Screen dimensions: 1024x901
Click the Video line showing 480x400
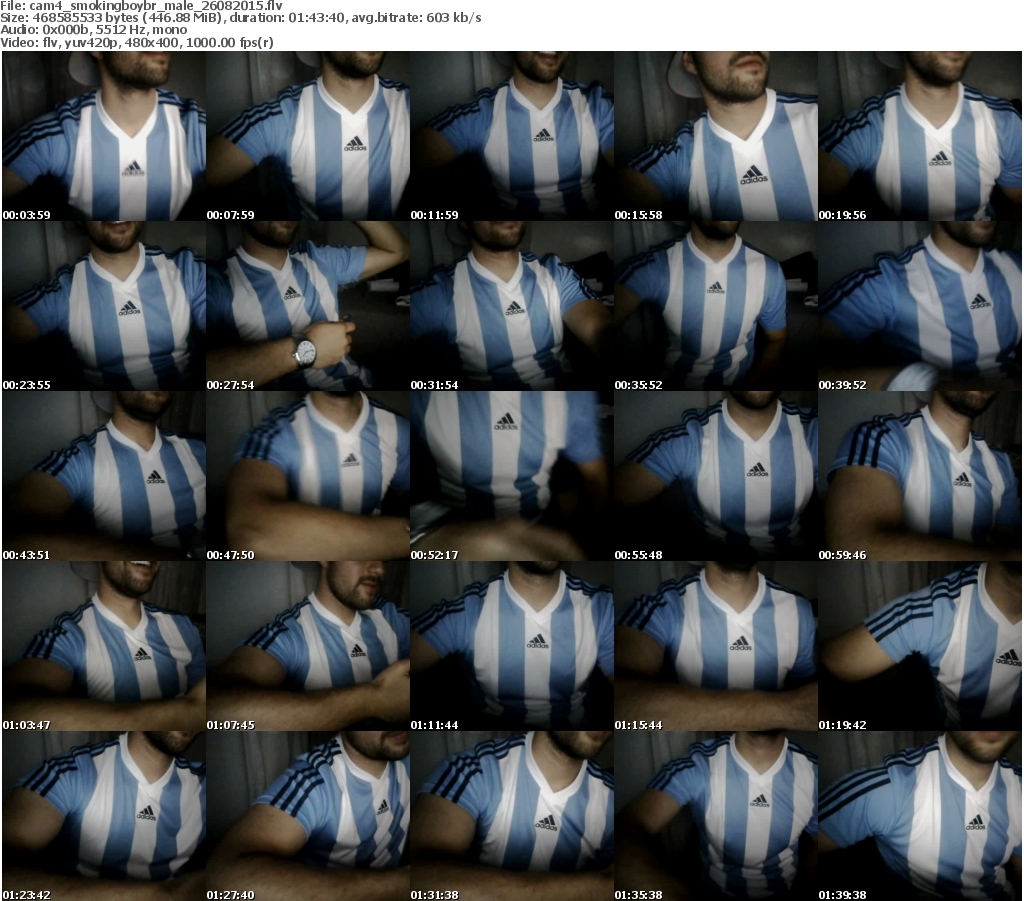pos(137,42)
